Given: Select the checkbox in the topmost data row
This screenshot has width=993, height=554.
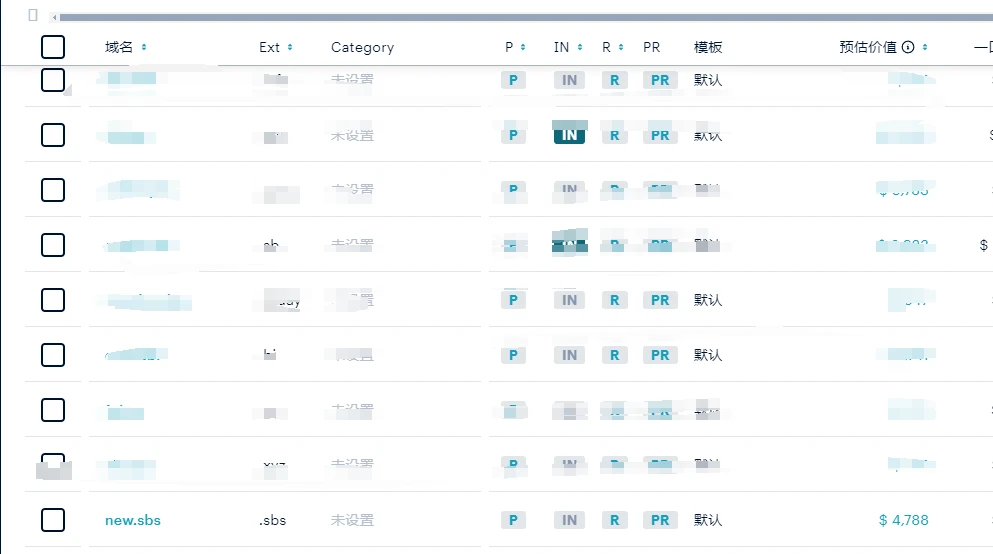Looking at the screenshot, I should 53,80.
